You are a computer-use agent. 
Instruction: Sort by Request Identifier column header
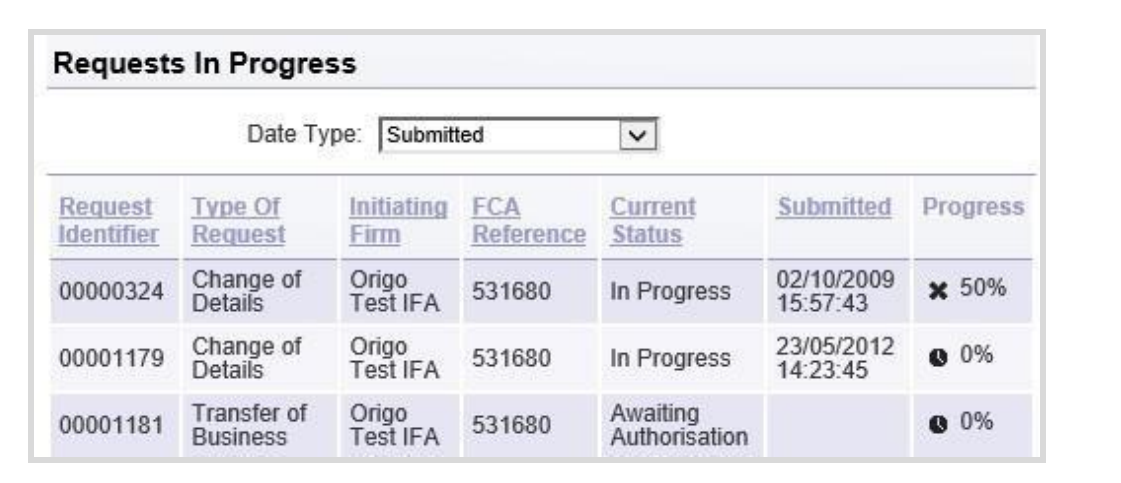click(x=109, y=220)
